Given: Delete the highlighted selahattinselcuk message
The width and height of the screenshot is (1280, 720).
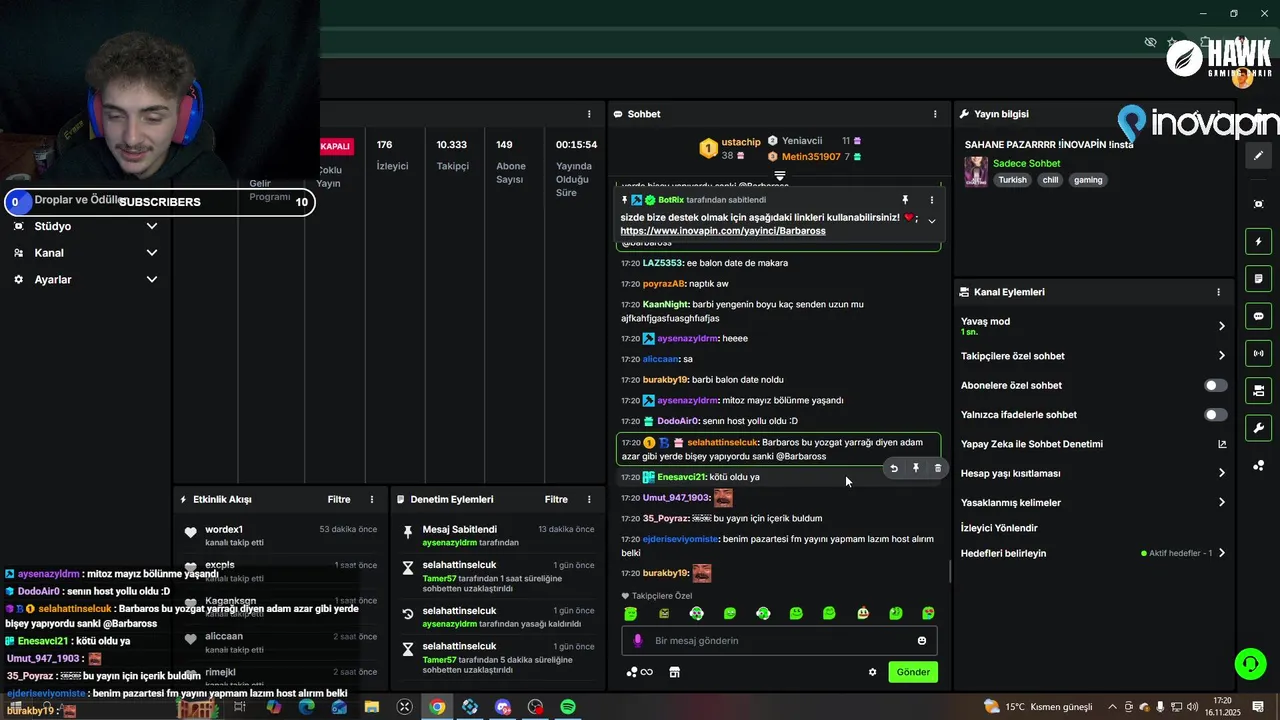Looking at the screenshot, I should 937,468.
